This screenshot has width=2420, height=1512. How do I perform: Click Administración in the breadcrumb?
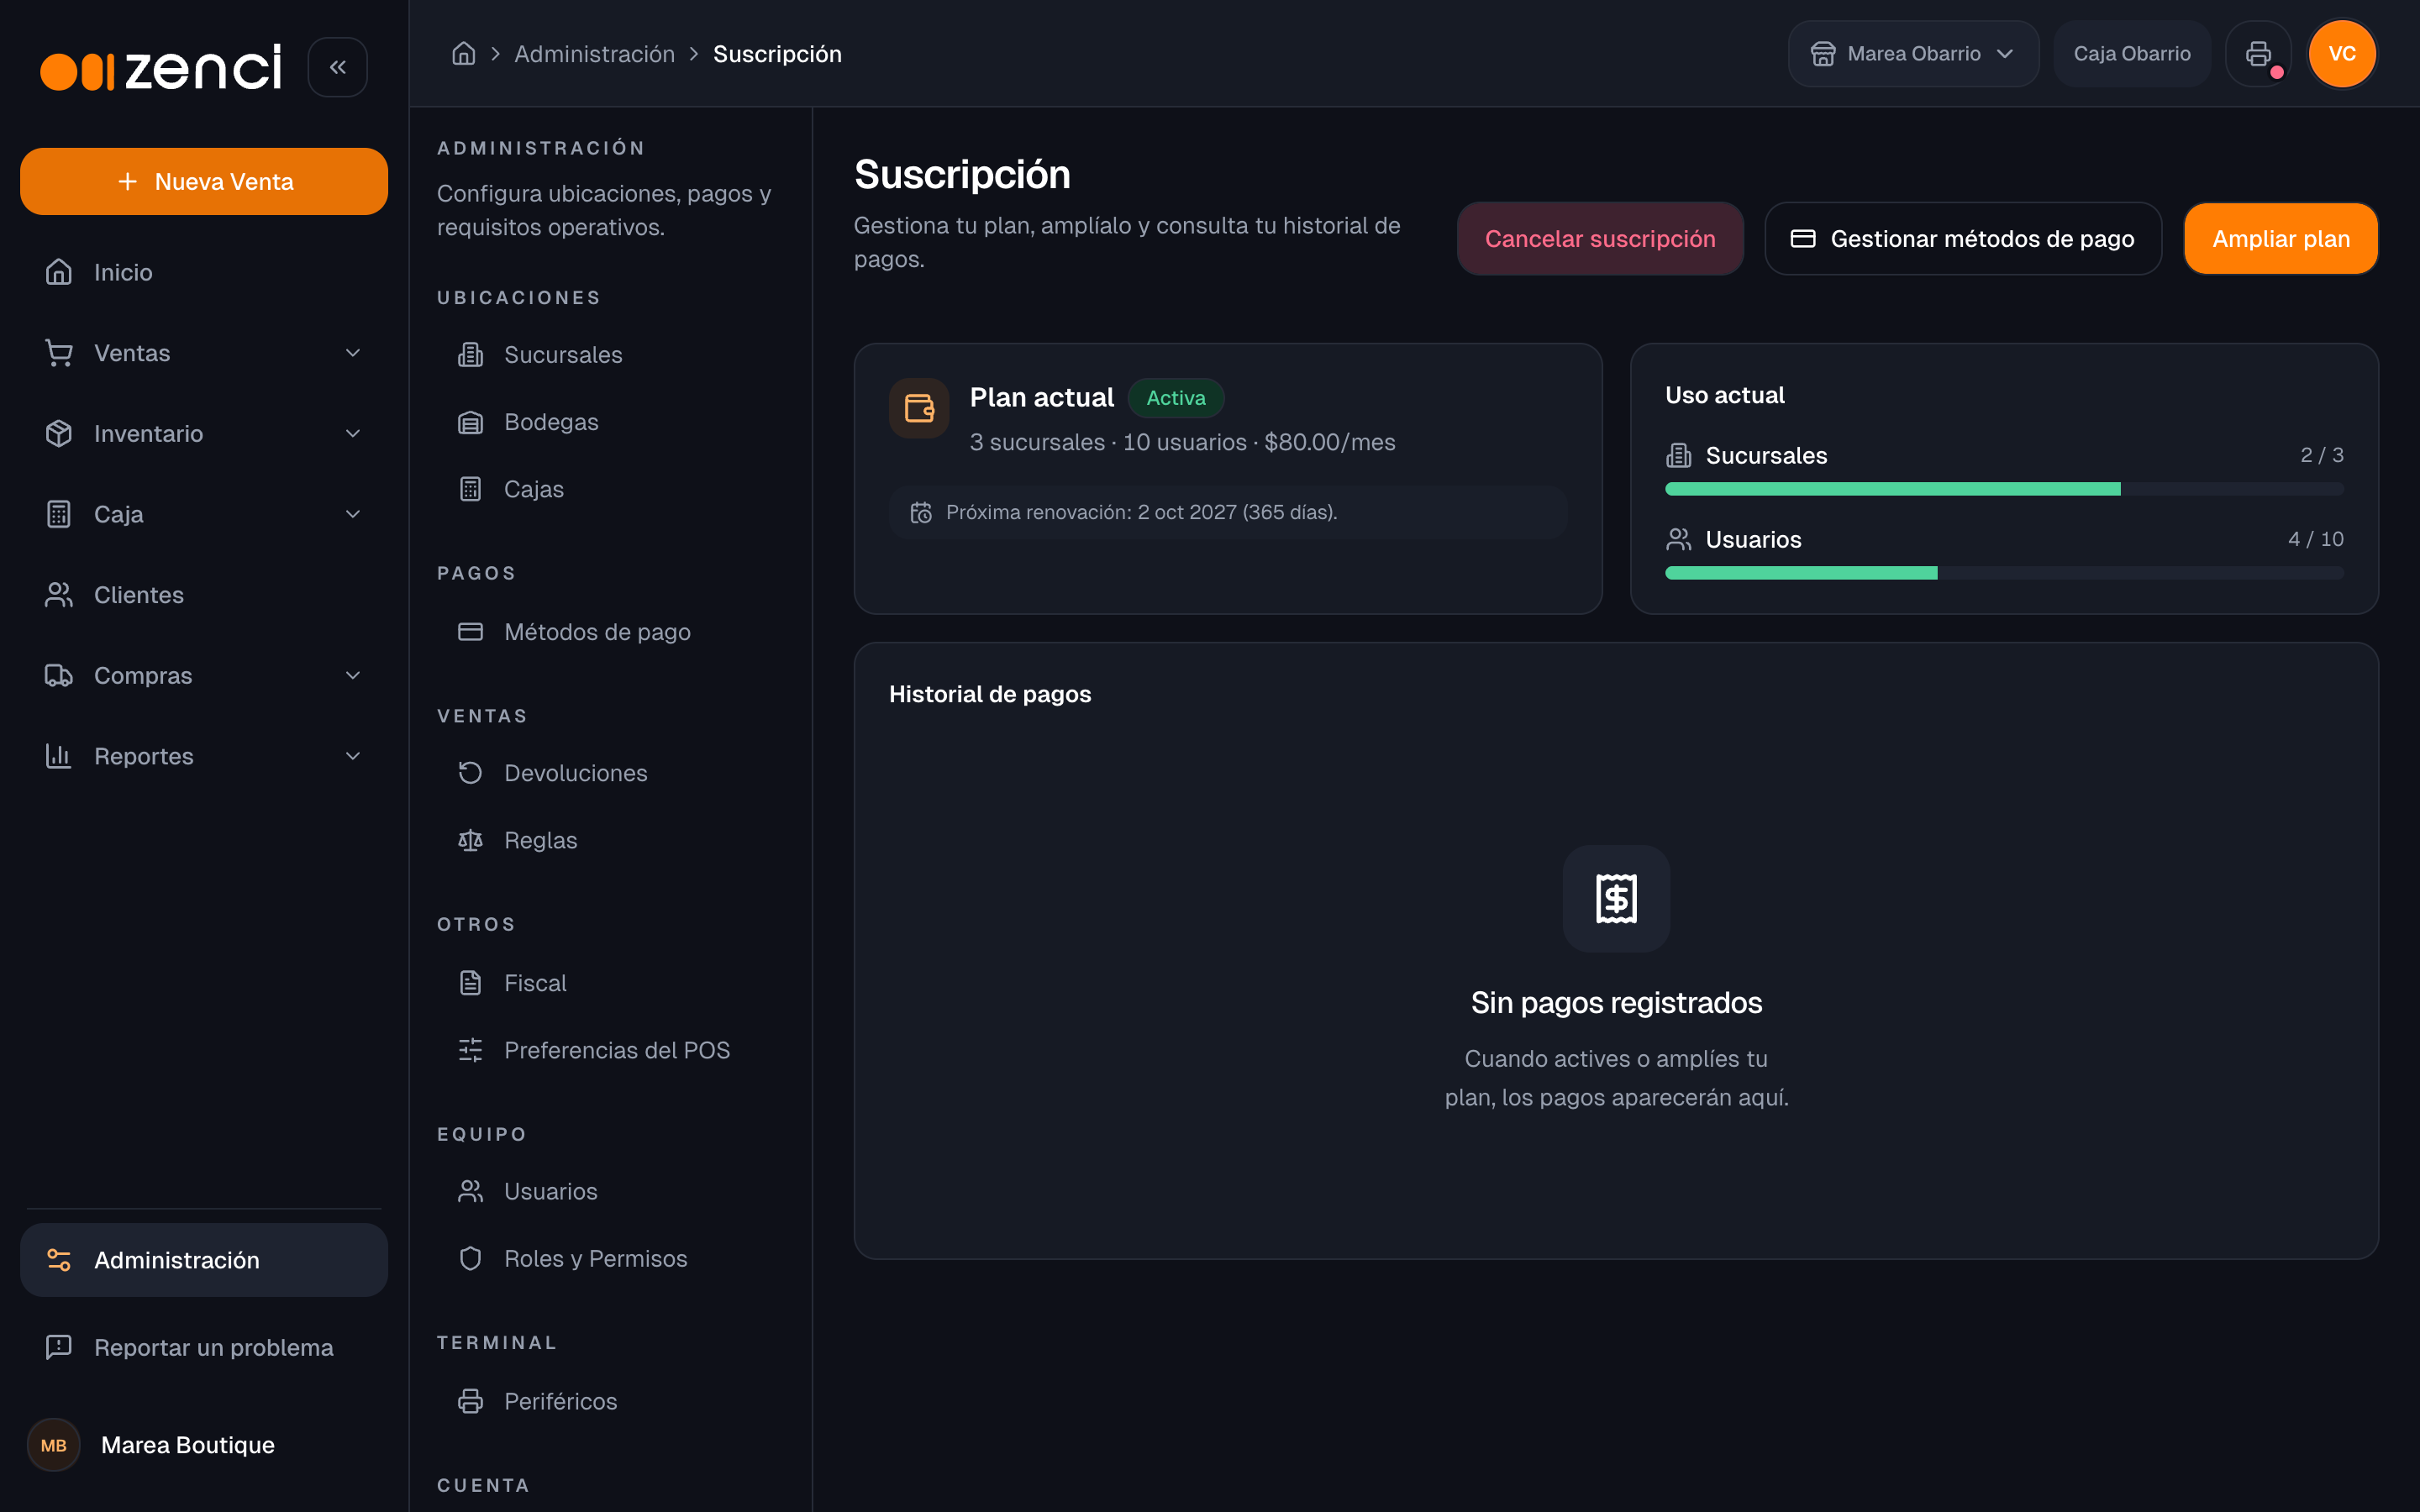[594, 54]
